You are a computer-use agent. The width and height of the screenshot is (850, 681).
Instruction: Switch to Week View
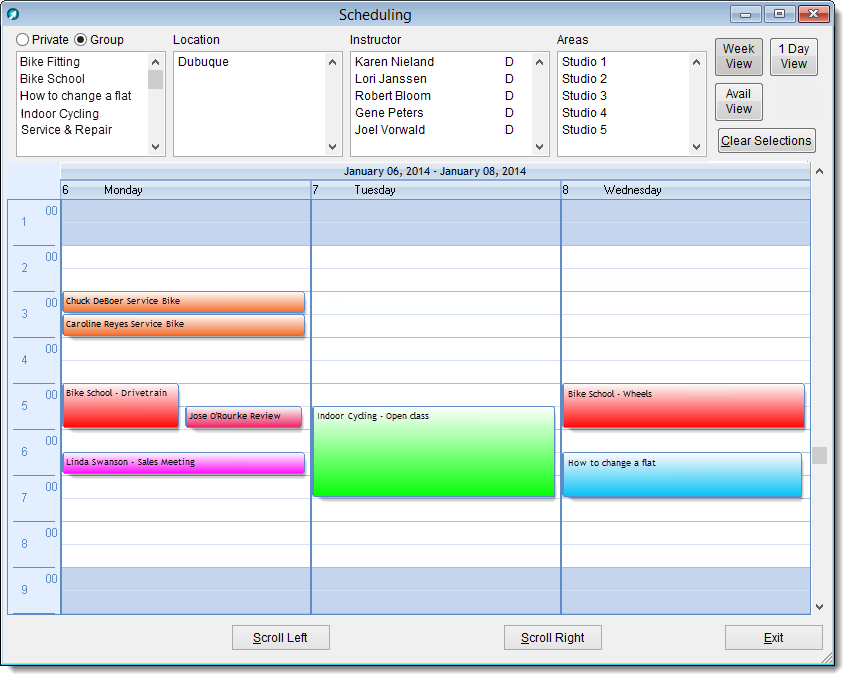point(738,57)
